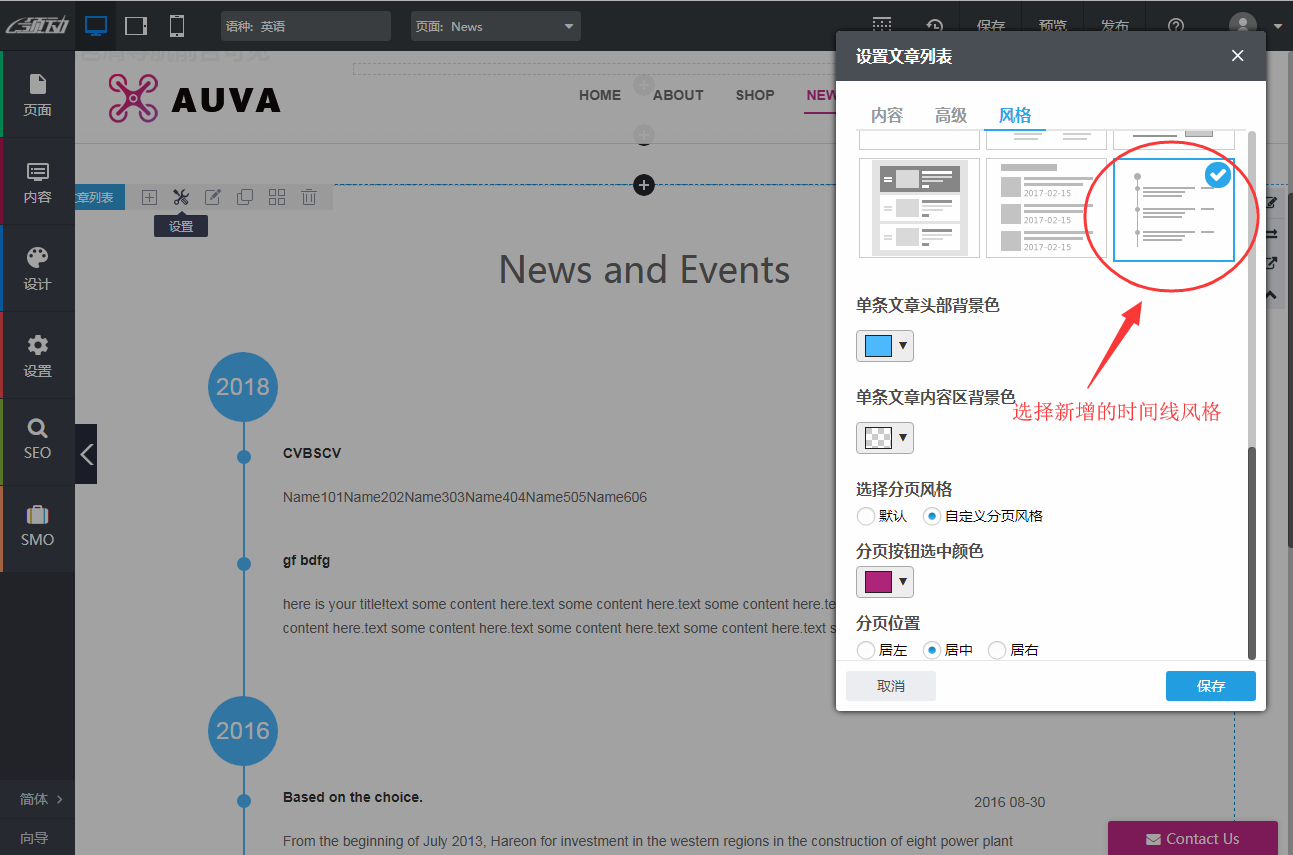Screen dimensions: 1293x855
Task: Delete the article list using trash icon
Action: point(309,196)
